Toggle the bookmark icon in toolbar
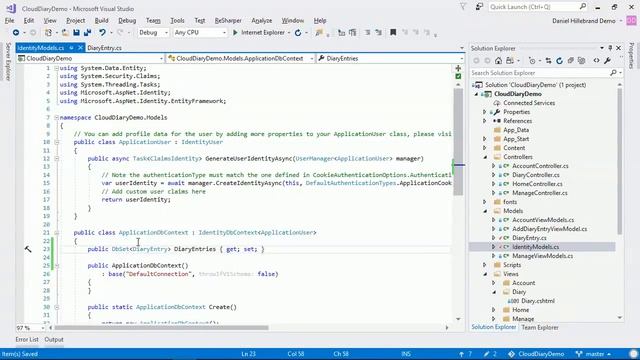 (x=393, y=33)
